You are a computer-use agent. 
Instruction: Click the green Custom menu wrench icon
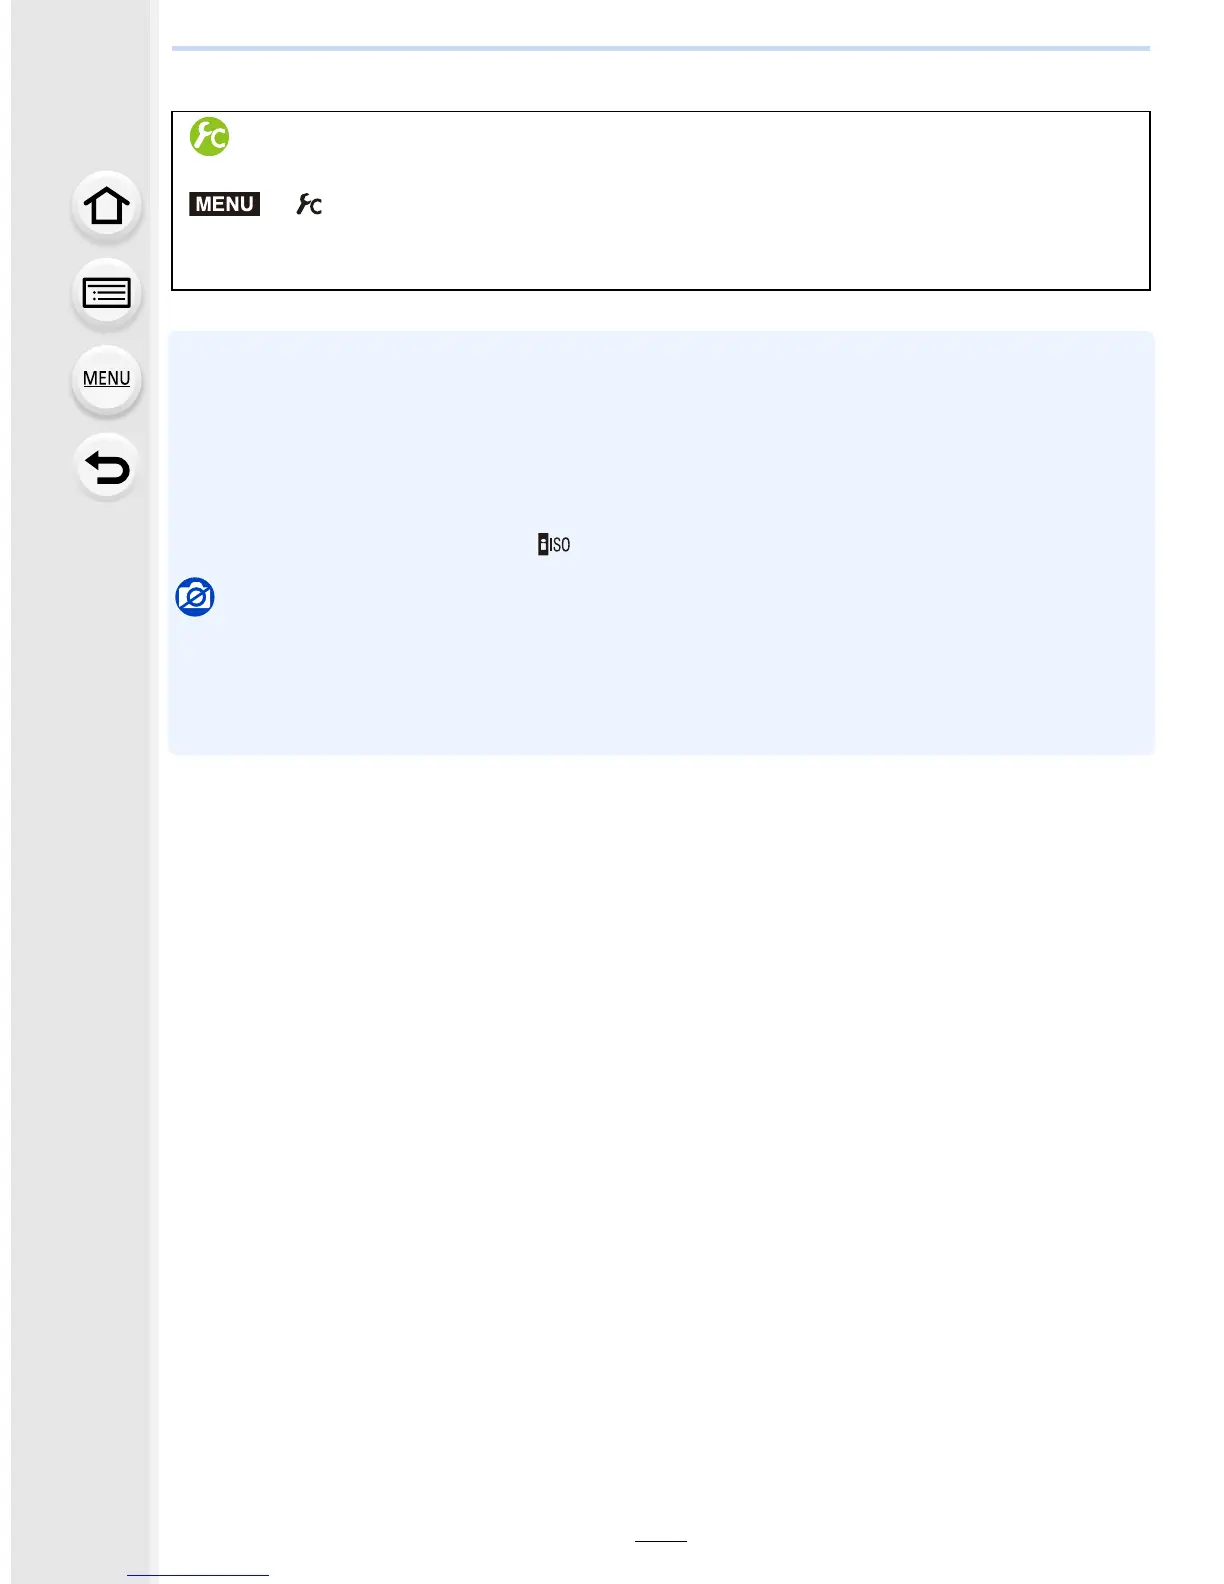point(209,136)
